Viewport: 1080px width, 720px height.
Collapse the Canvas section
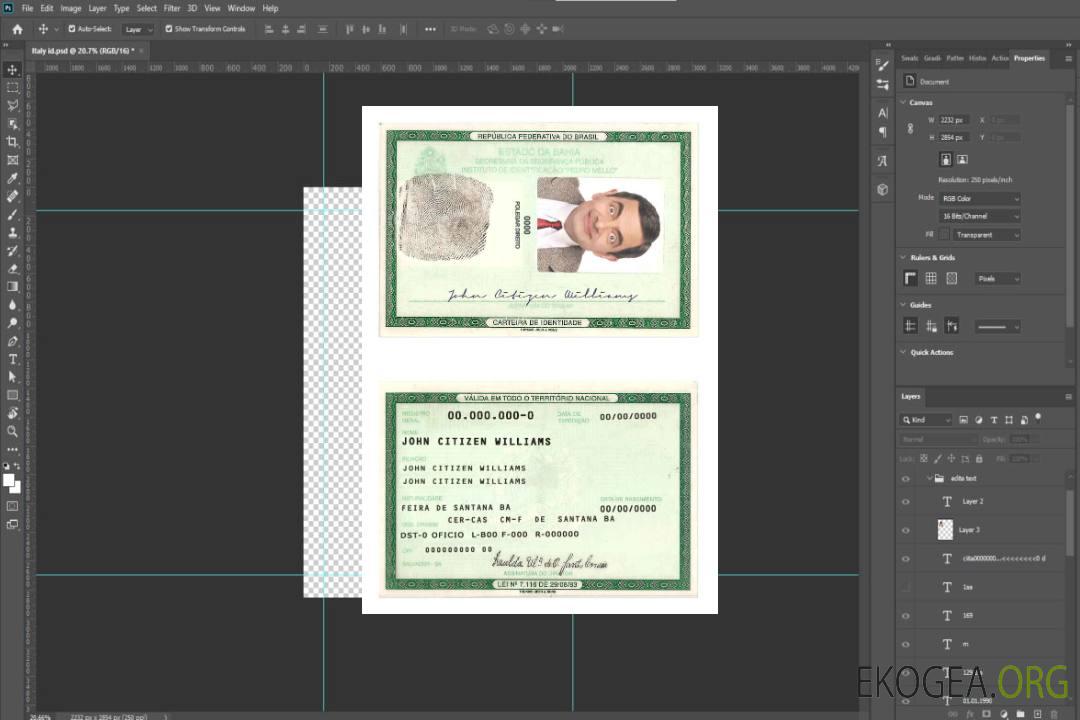[x=903, y=102]
